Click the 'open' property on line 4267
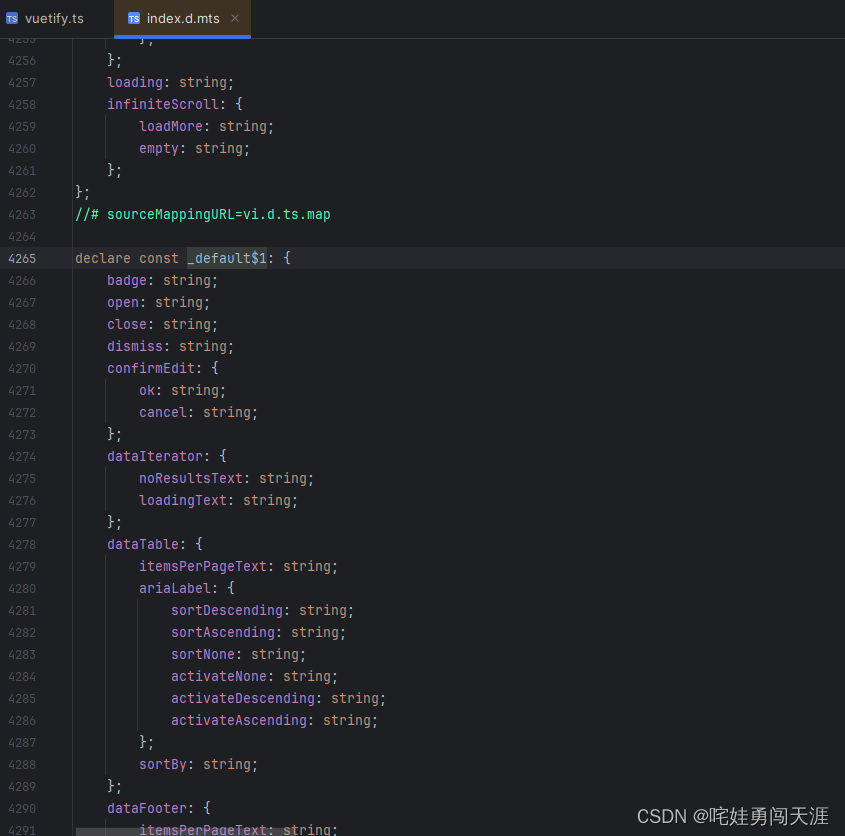The image size is (845, 836). (x=123, y=302)
